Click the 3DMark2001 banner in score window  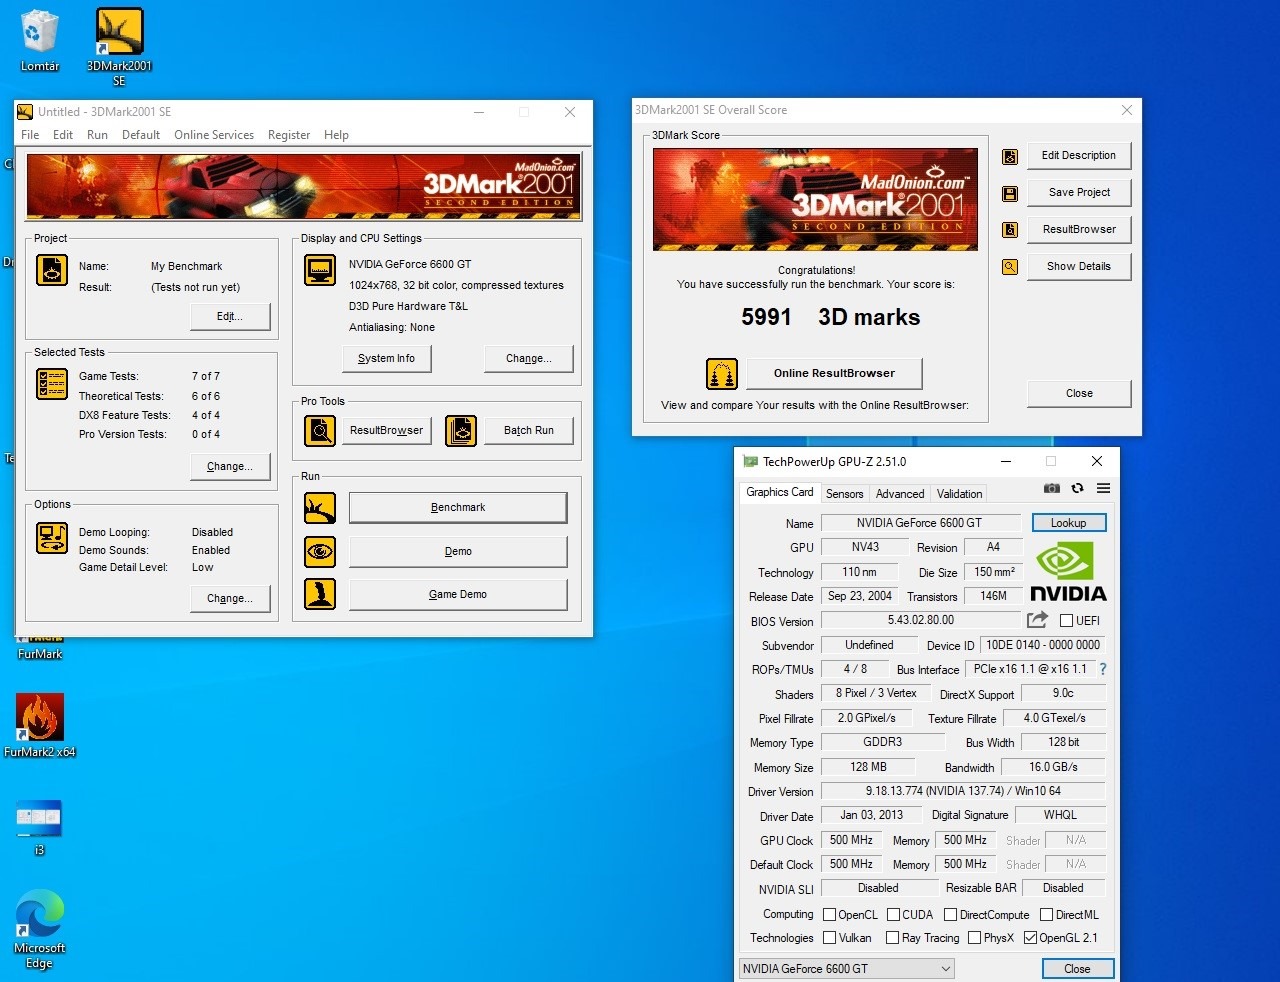(816, 199)
